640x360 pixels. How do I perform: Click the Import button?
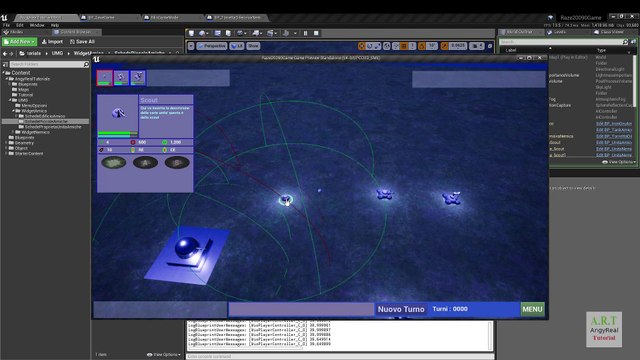(53, 42)
